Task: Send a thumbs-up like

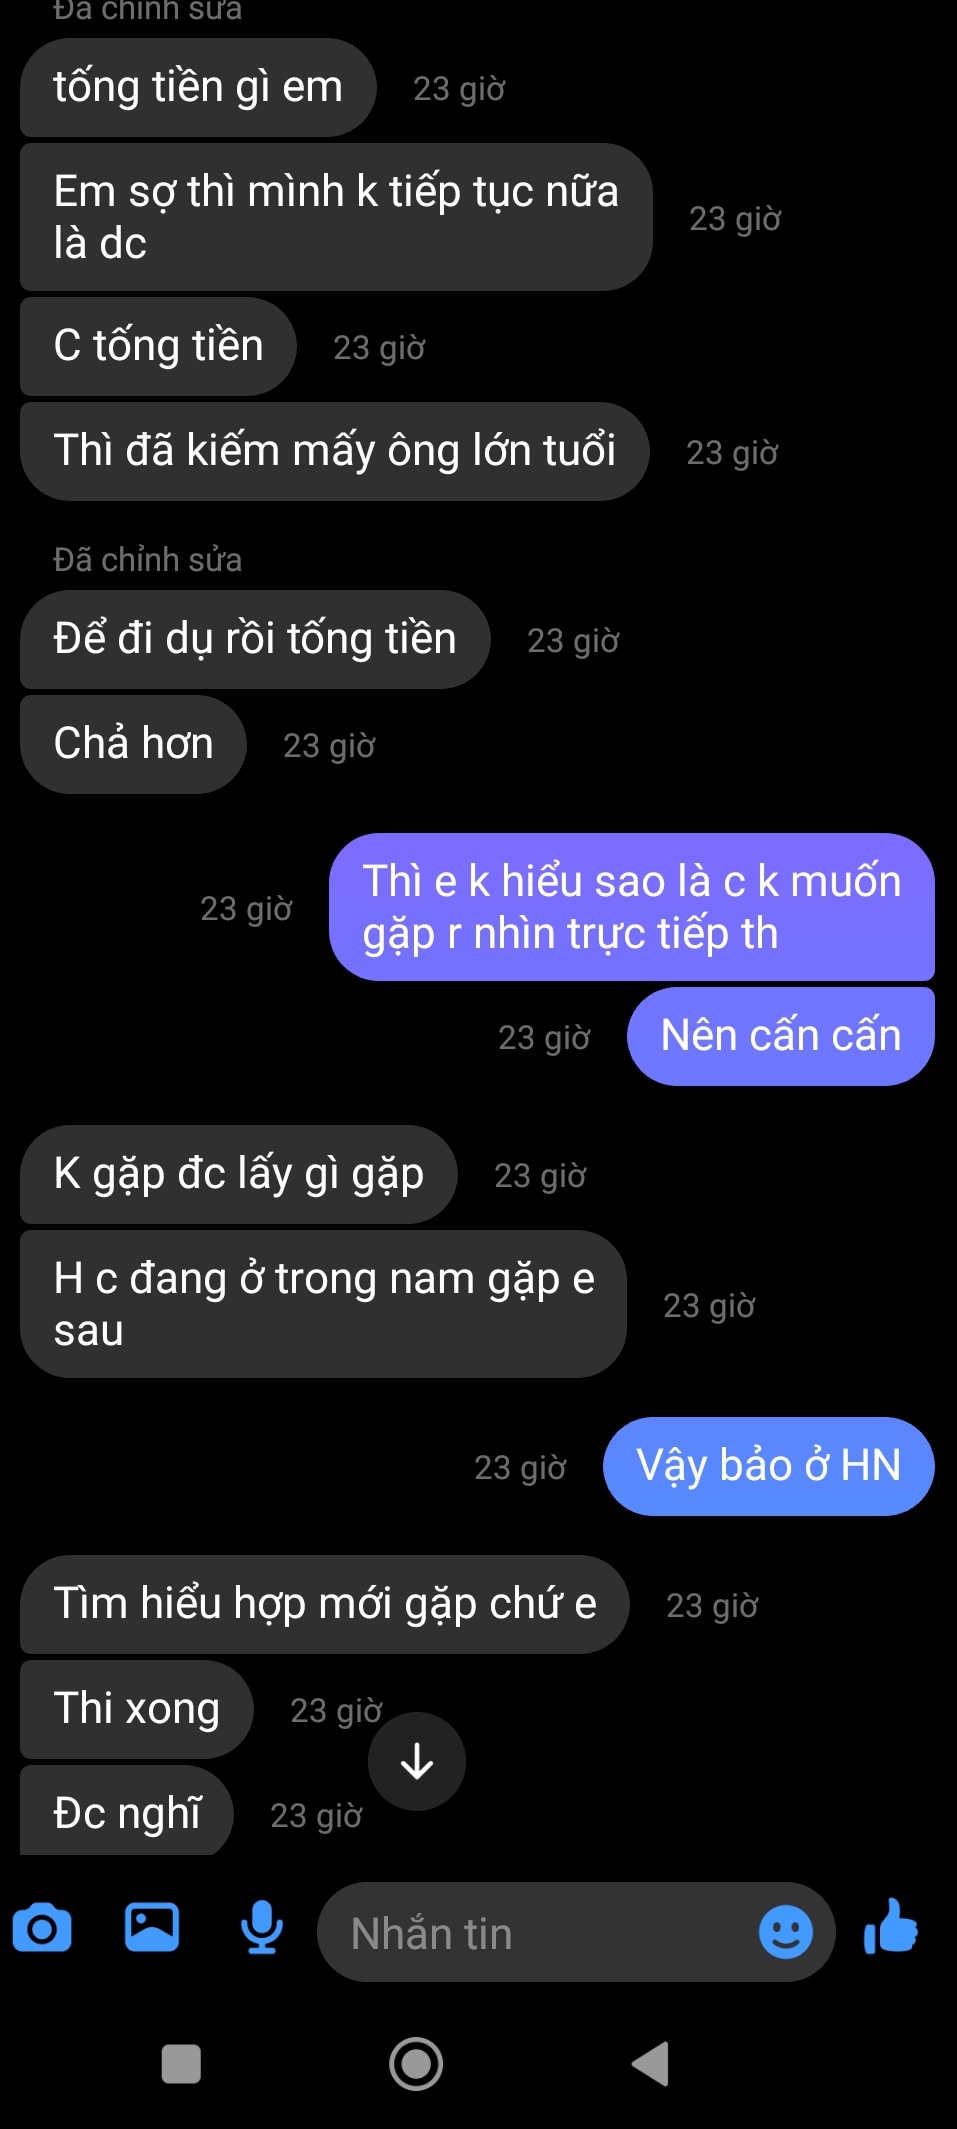Action: [x=891, y=1927]
